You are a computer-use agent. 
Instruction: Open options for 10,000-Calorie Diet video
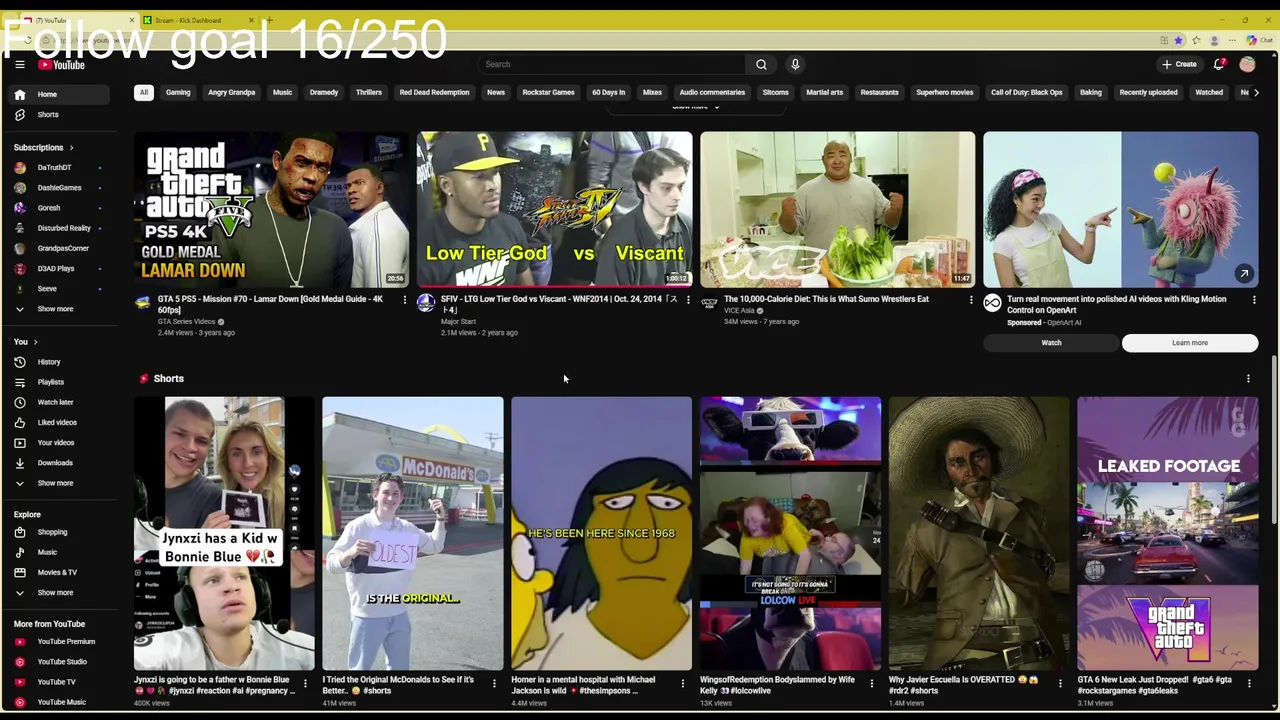coord(970,300)
